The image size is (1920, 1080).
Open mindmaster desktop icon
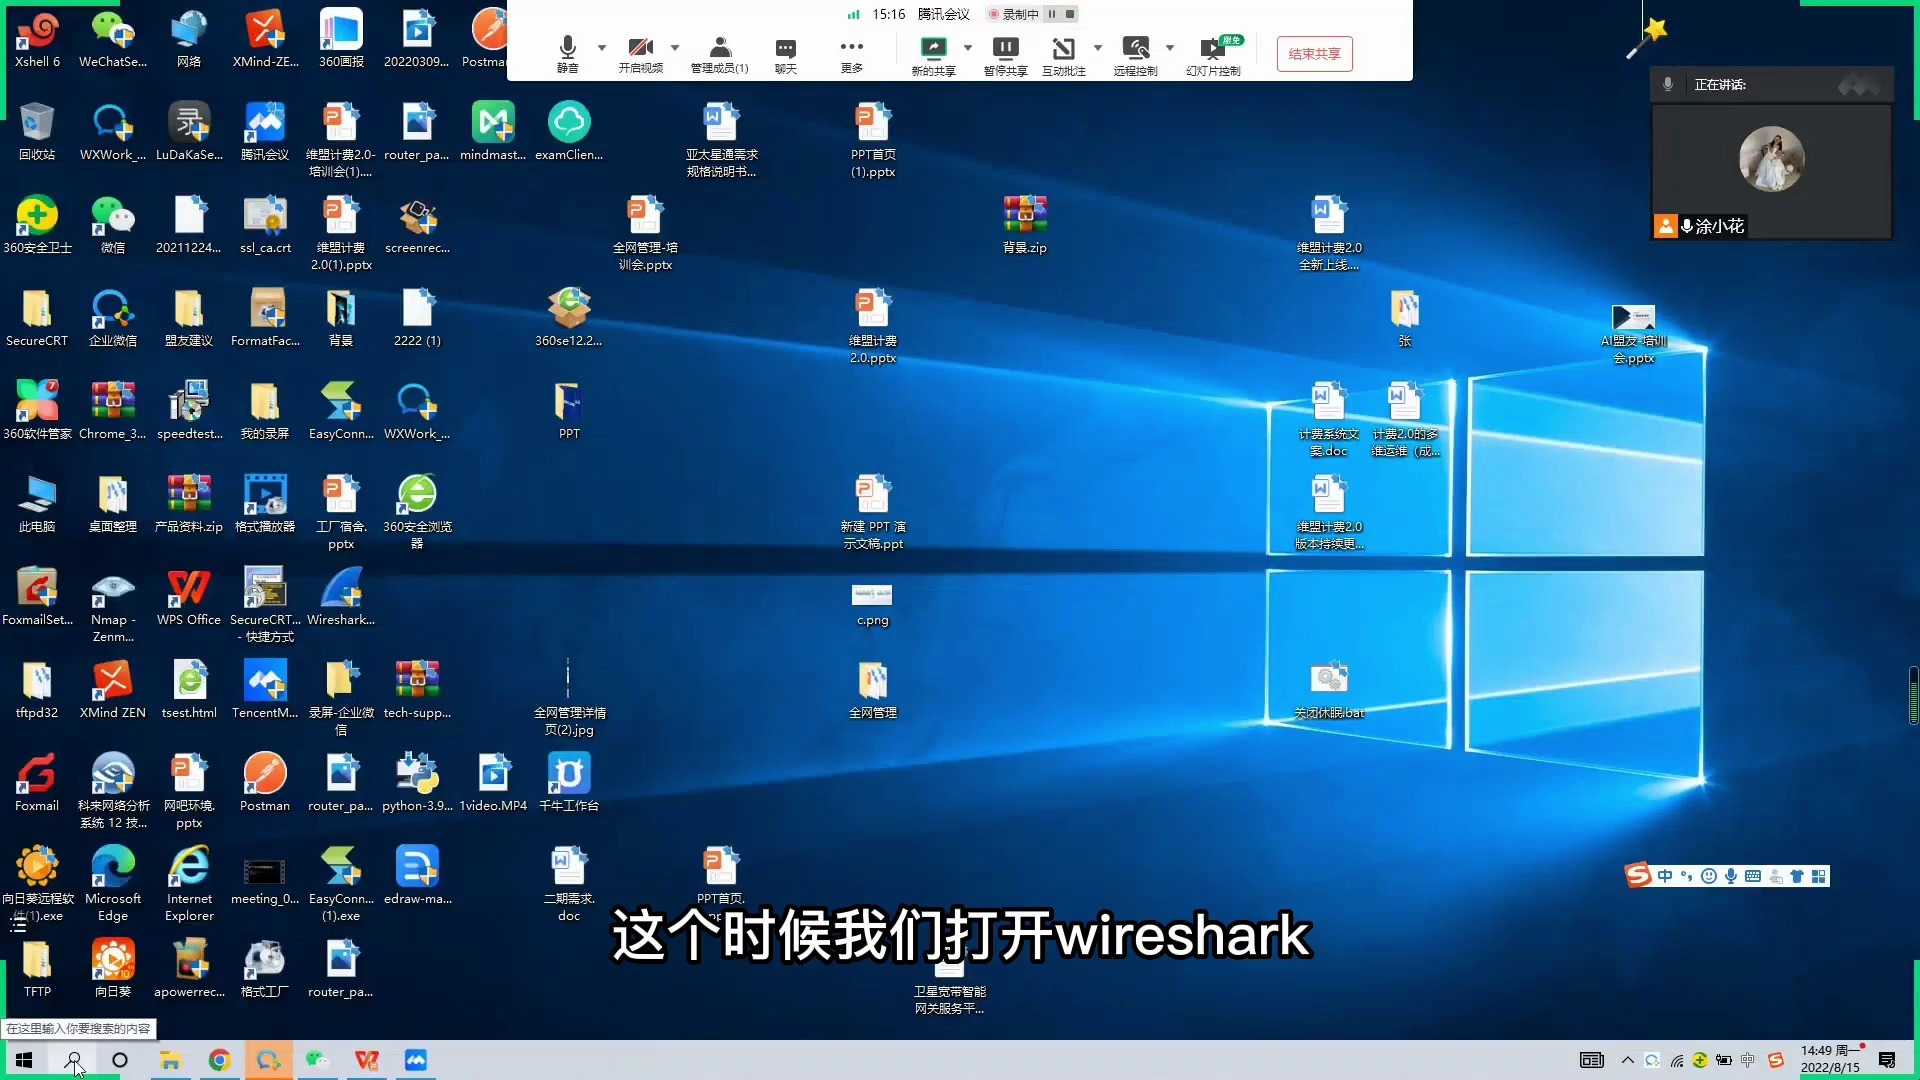coord(493,131)
